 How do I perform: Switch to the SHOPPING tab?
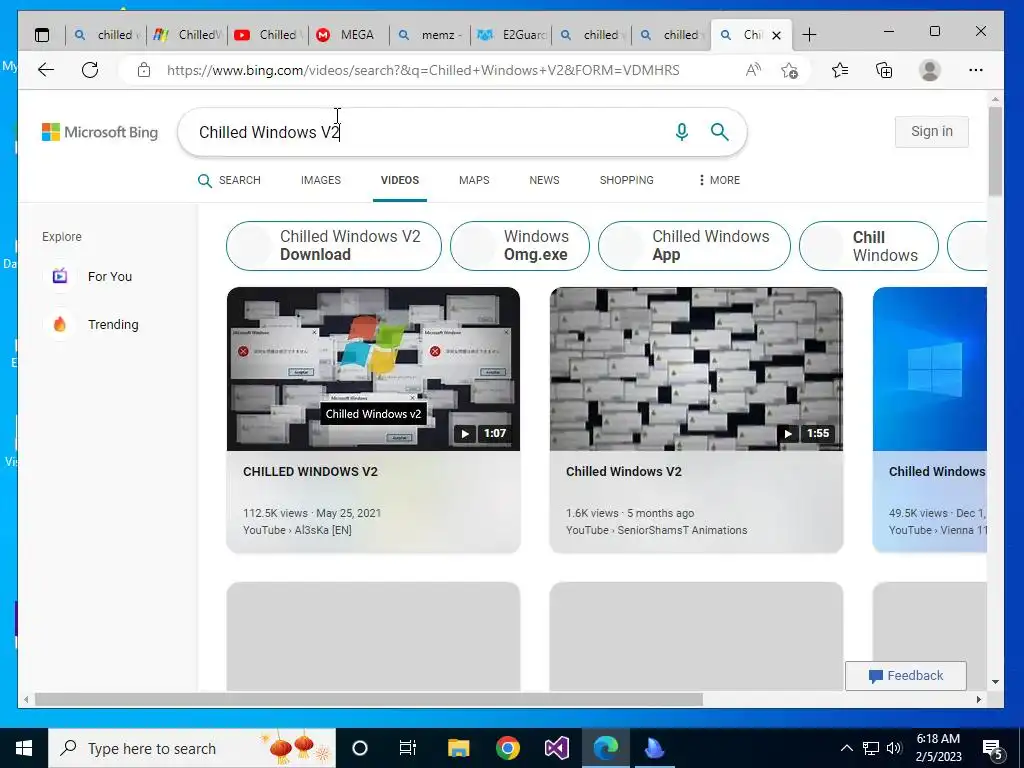[626, 180]
